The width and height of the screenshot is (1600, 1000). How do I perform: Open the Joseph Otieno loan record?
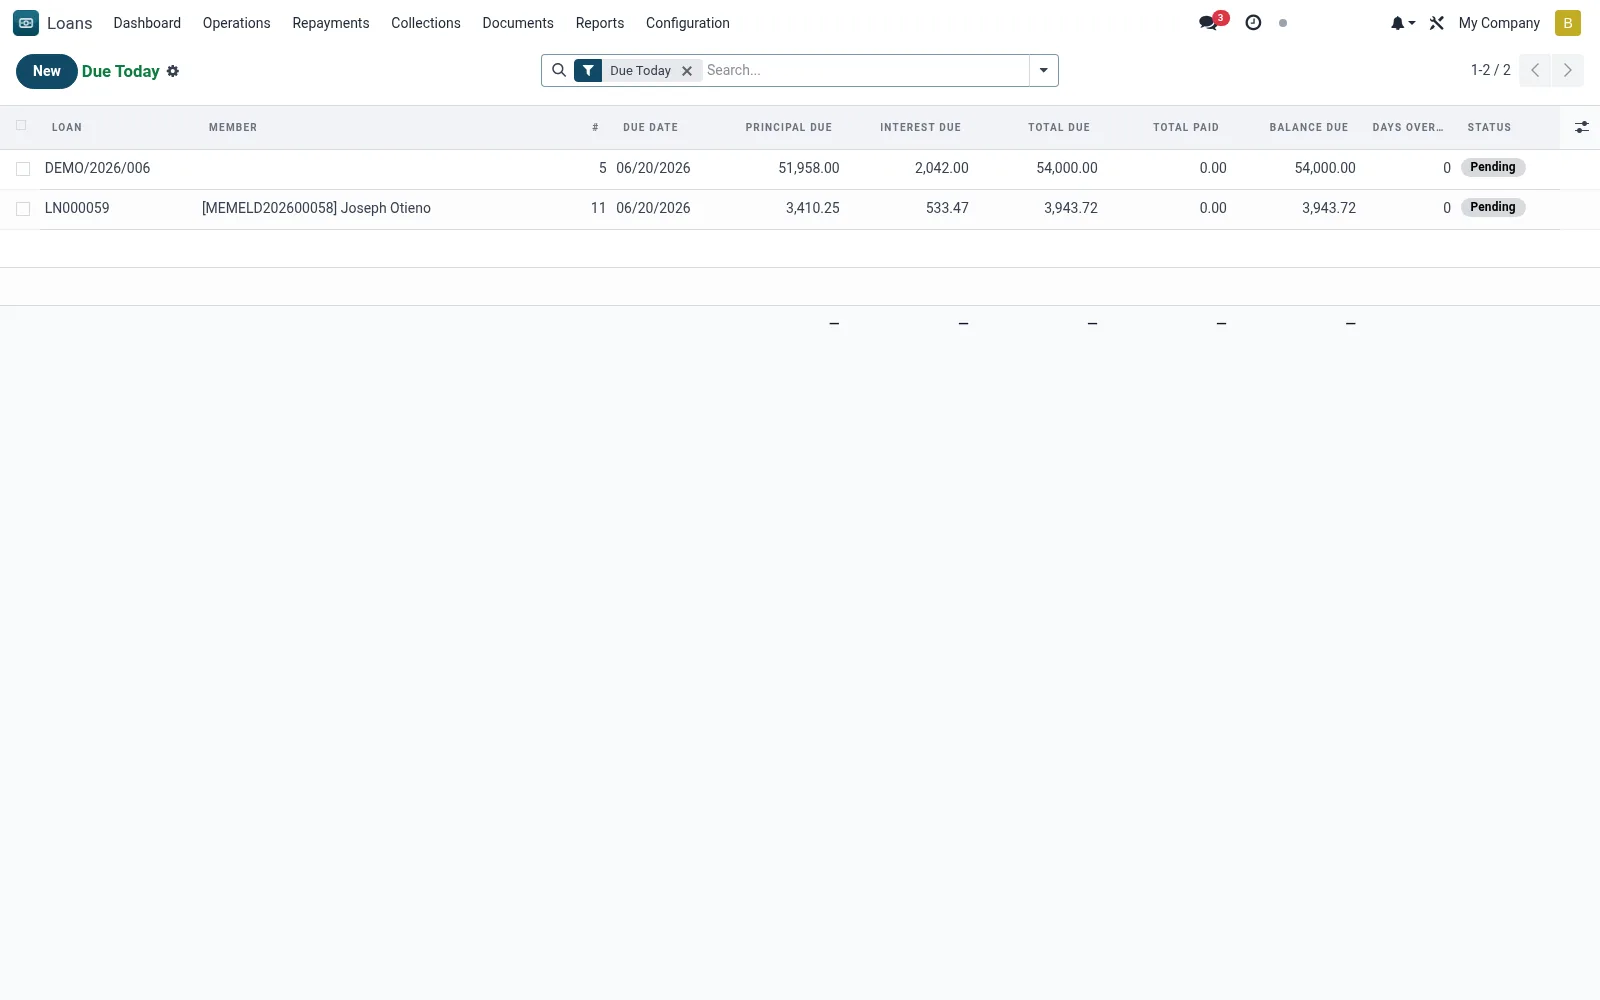pos(316,208)
